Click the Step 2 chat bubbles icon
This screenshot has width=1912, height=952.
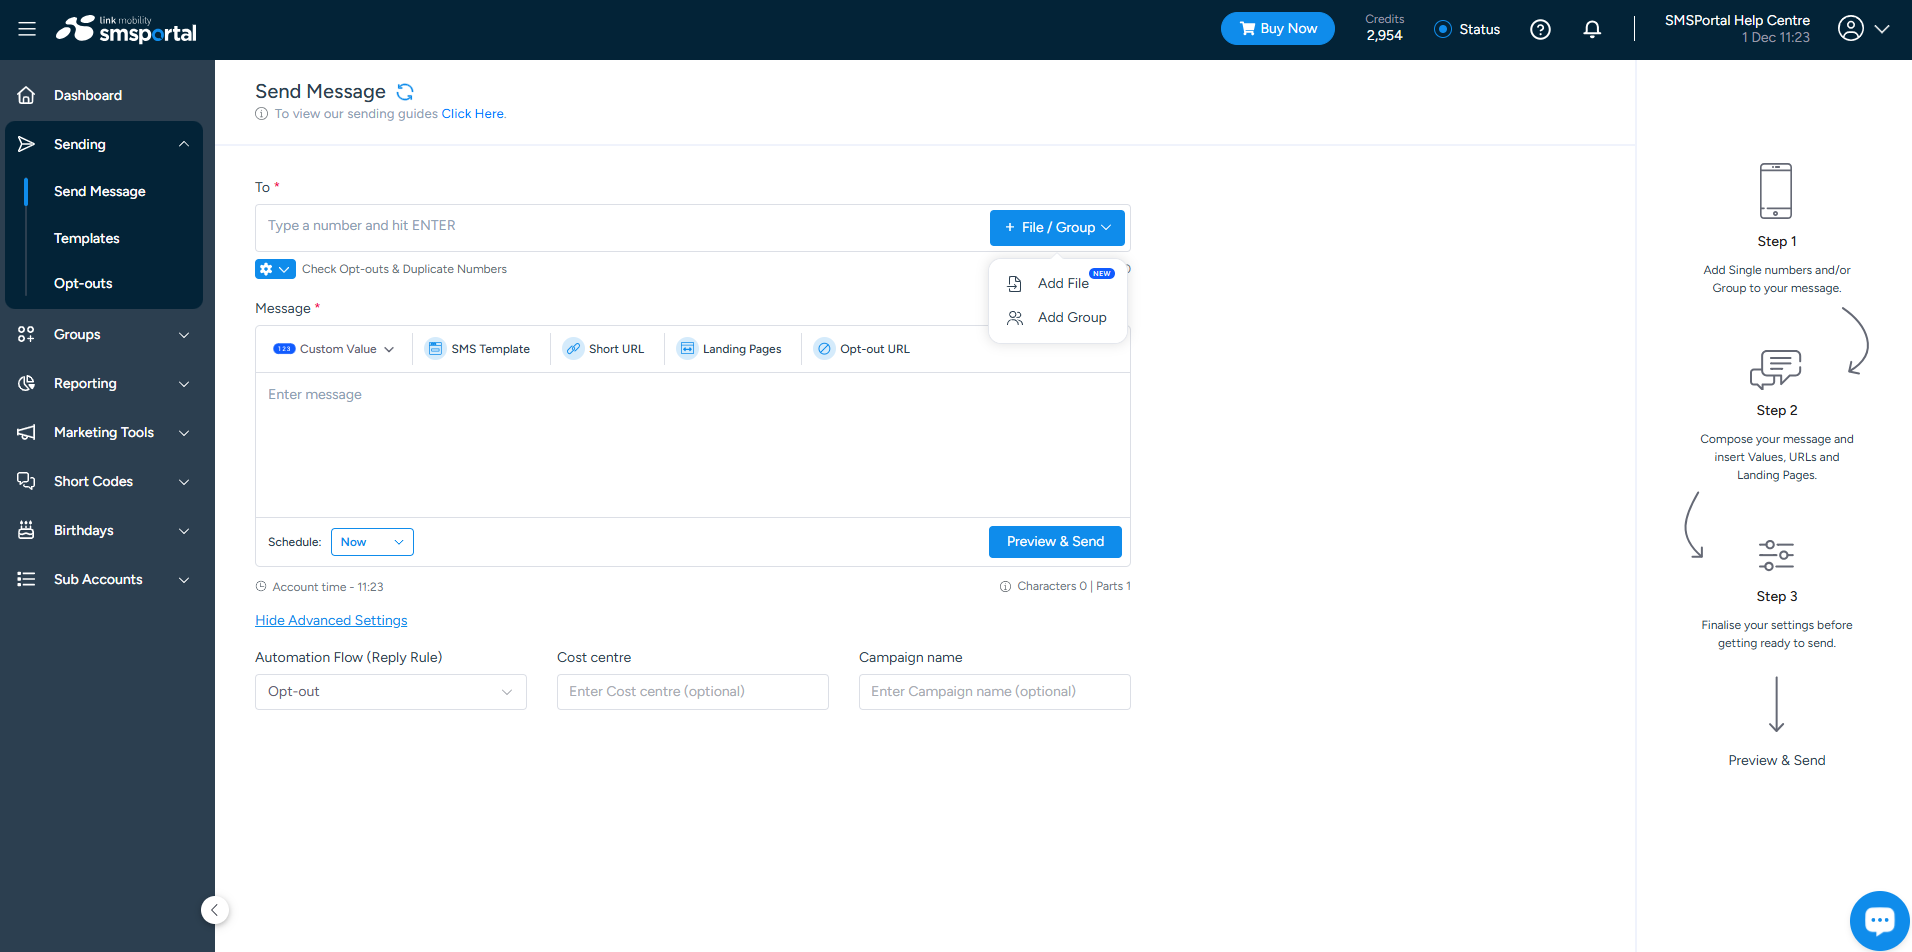click(1776, 369)
